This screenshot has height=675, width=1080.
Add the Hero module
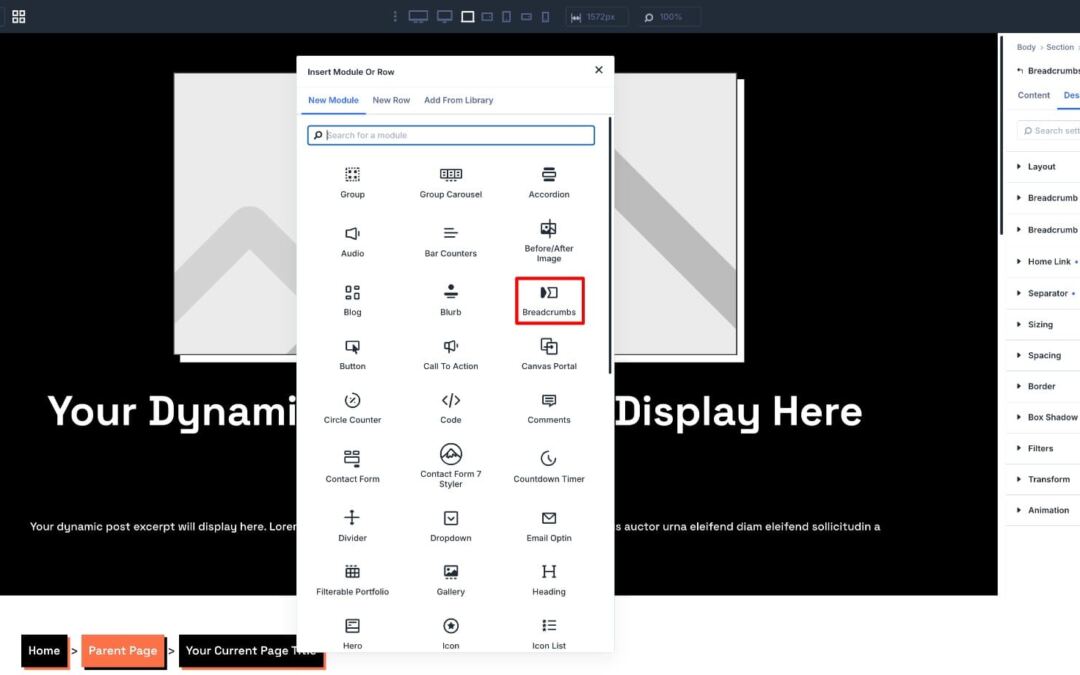pyautogui.click(x=352, y=634)
